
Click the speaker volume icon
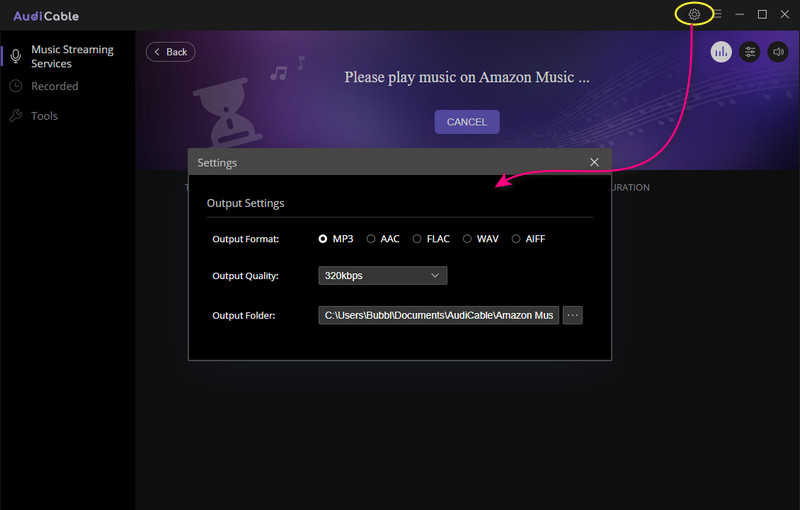pyautogui.click(x=778, y=52)
